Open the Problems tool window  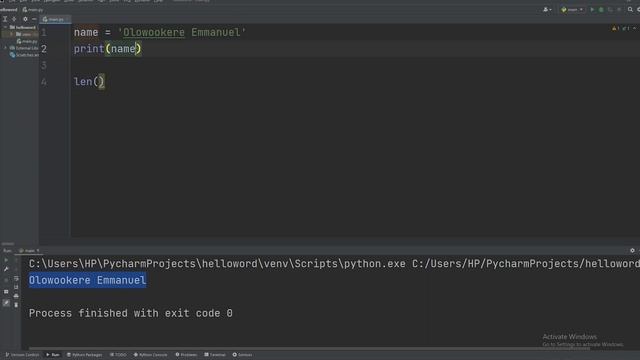187,355
